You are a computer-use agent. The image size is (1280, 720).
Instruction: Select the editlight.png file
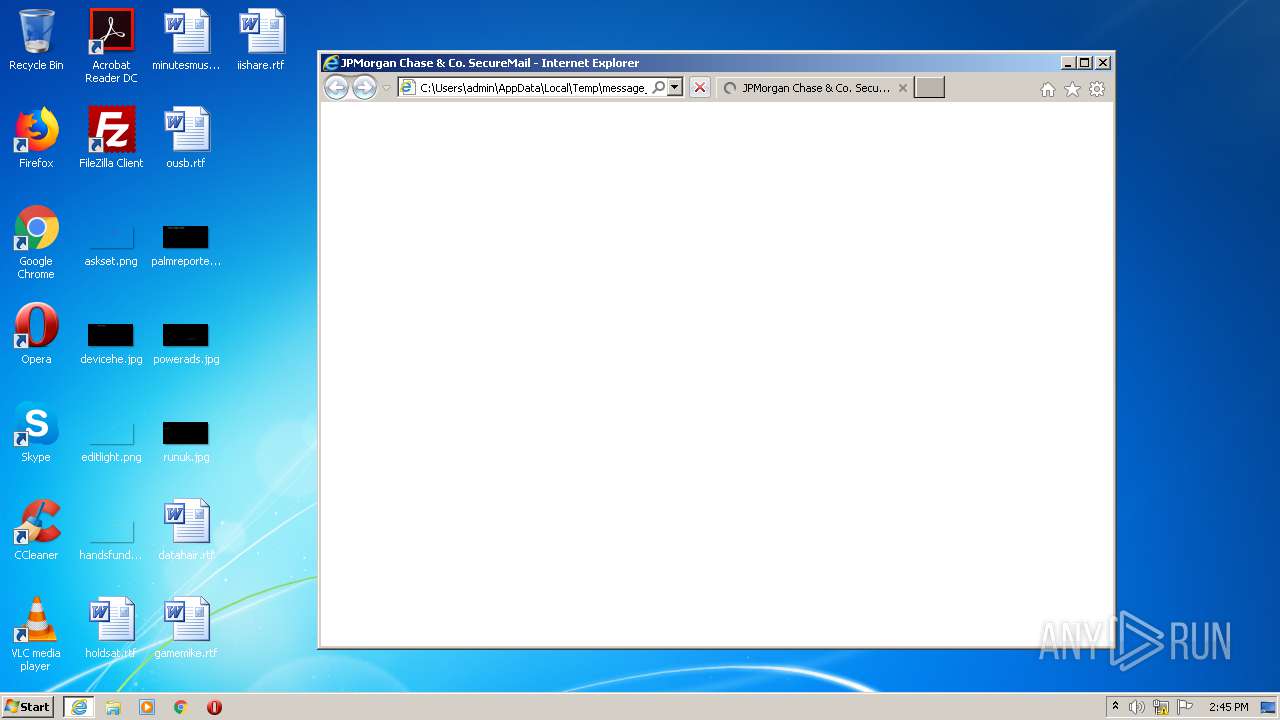(111, 442)
